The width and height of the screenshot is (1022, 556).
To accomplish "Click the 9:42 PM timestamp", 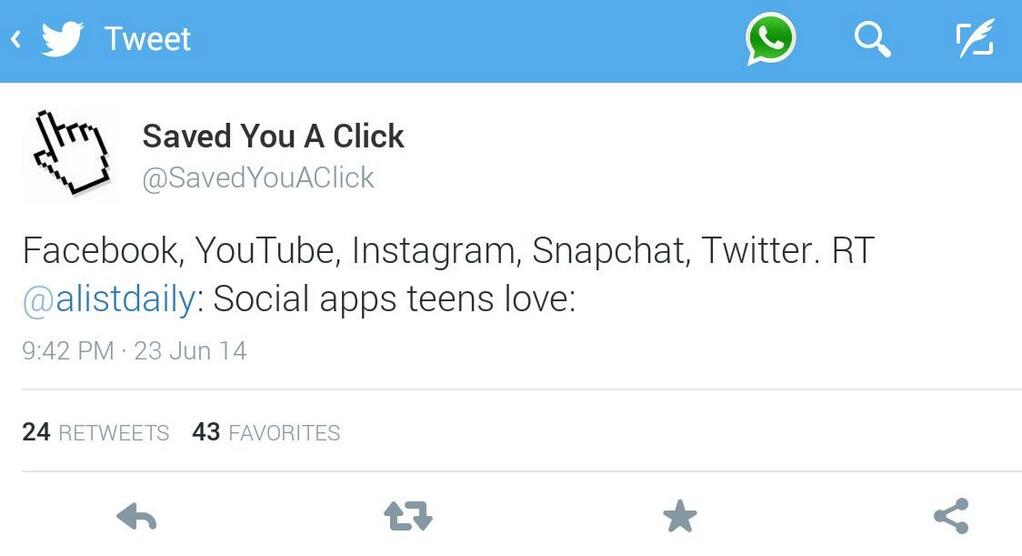I will pyautogui.click(x=68, y=351).
